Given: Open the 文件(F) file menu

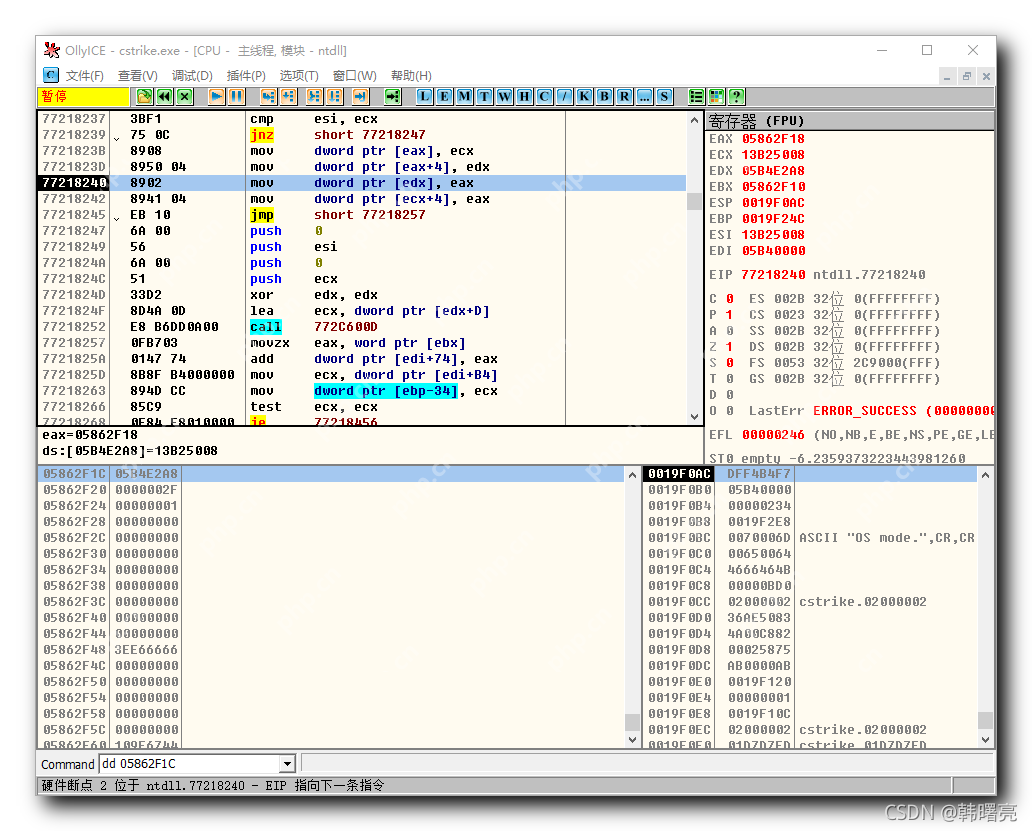Looking at the screenshot, I should 85,76.
